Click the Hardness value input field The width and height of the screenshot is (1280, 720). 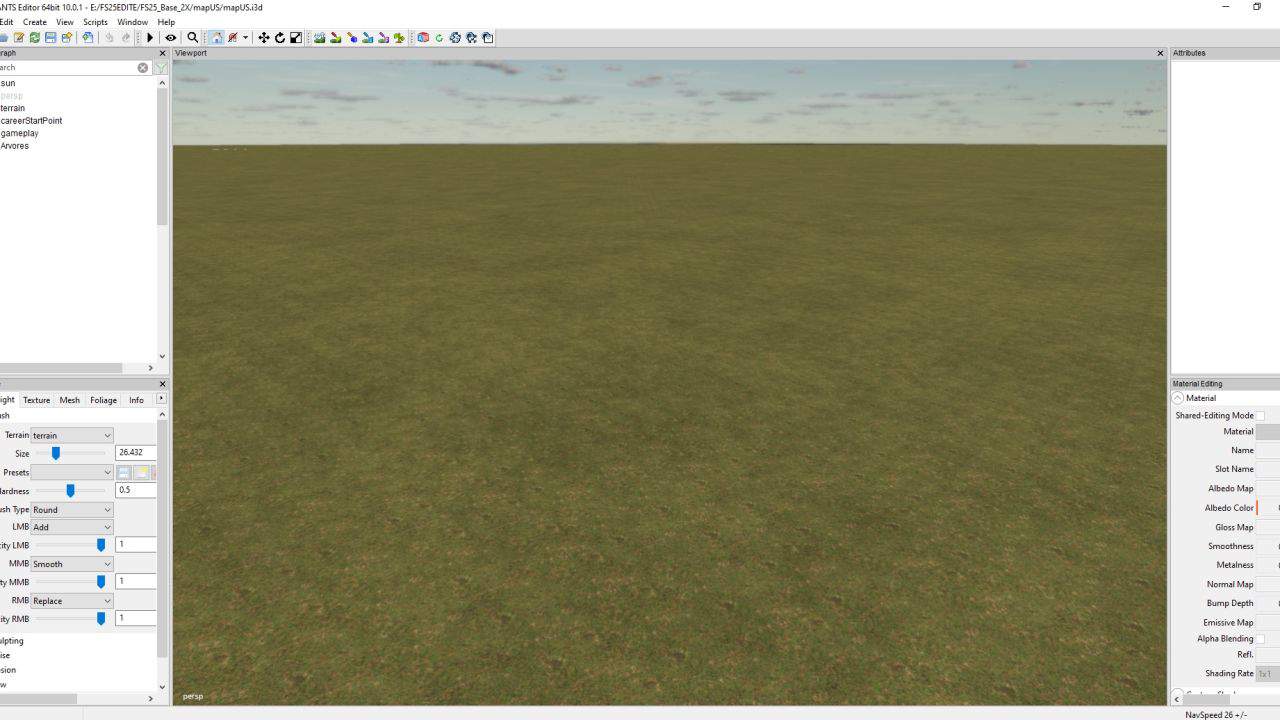pyautogui.click(x=136, y=490)
